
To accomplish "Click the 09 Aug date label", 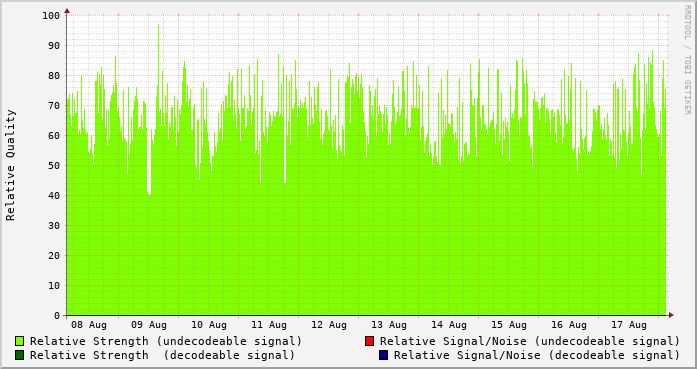I will coord(149,325).
